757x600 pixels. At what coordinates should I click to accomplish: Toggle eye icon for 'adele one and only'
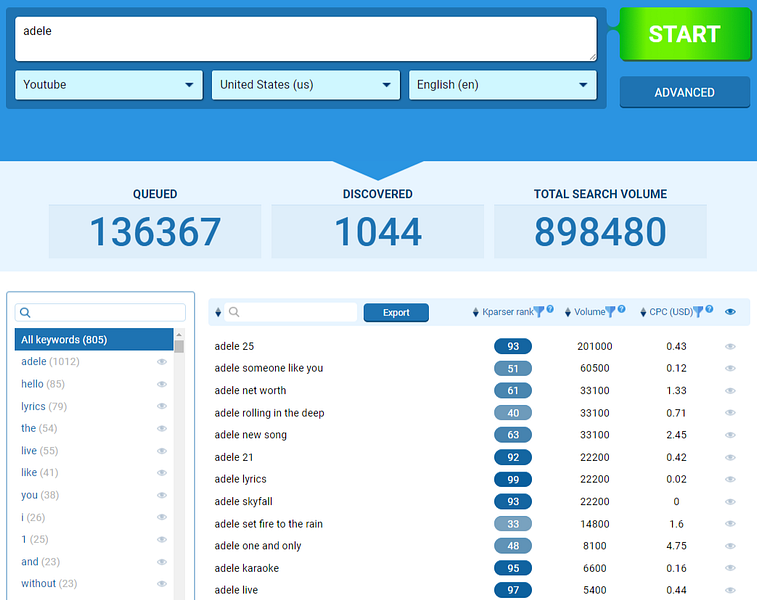pyautogui.click(x=730, y=546)
